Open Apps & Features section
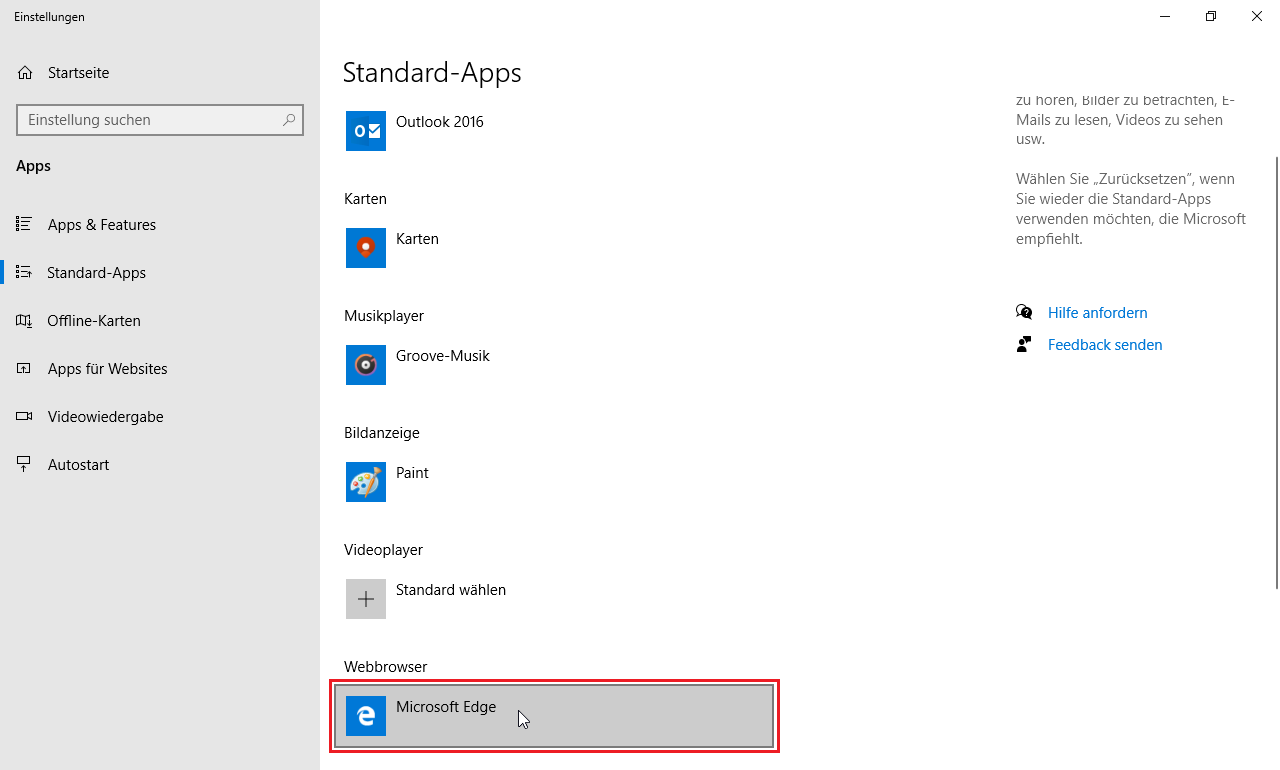This screenshot has width=1280, height=770. [x=101, y=225]
